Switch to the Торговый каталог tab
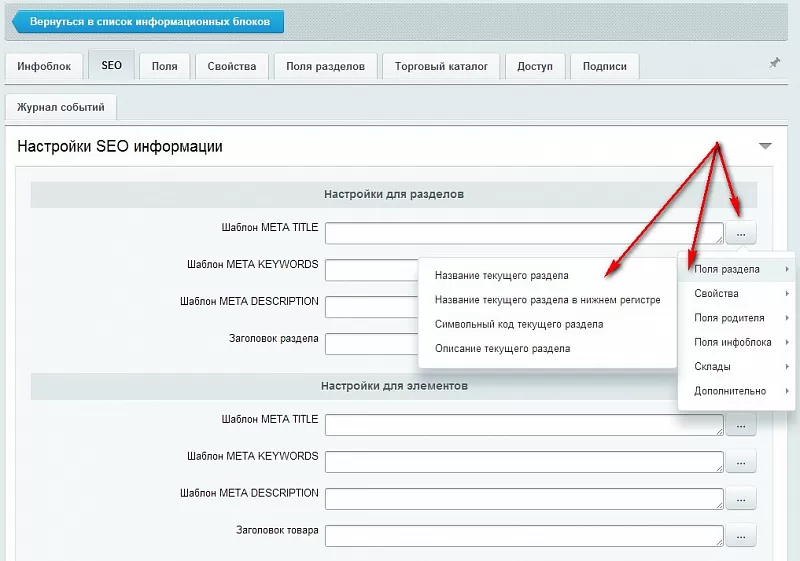The height and width of the screenshot is (561, 800). (441, 67)
